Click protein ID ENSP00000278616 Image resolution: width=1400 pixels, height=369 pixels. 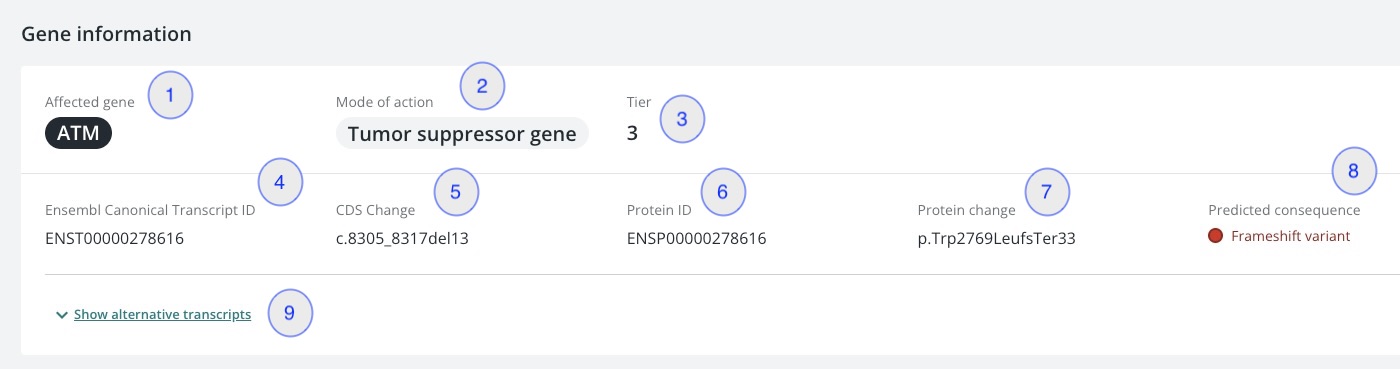(697, 239)
